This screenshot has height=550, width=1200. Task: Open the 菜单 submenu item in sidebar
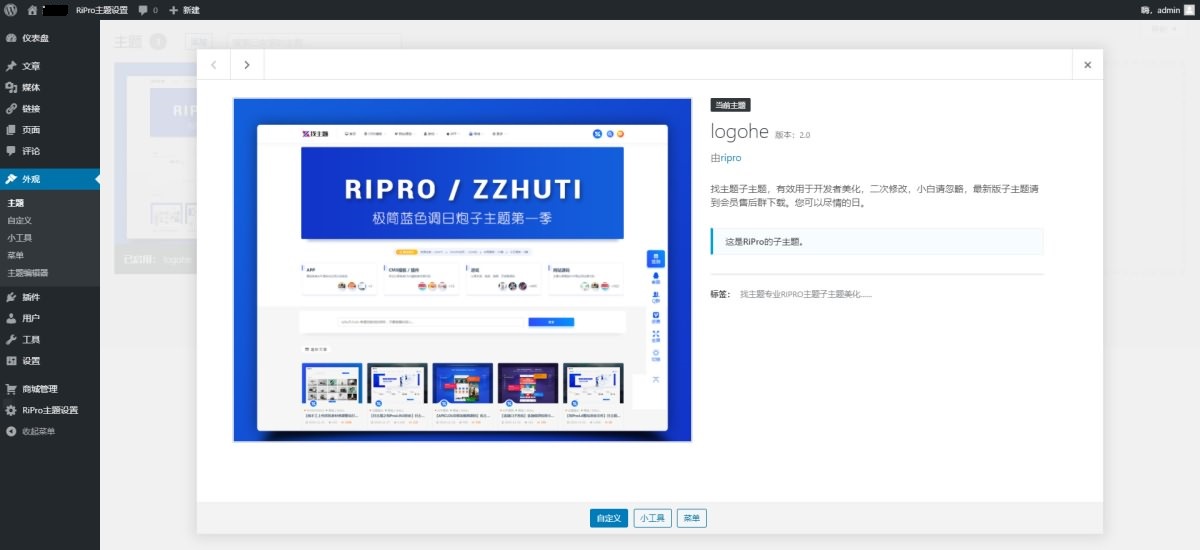coord(15,255)
